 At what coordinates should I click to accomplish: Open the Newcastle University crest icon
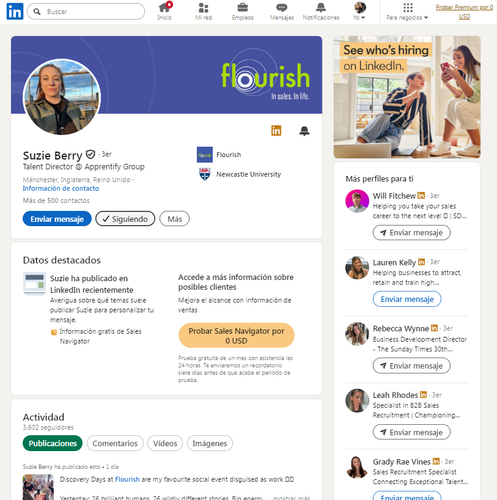pyautogui.click(x=205, y=174)
